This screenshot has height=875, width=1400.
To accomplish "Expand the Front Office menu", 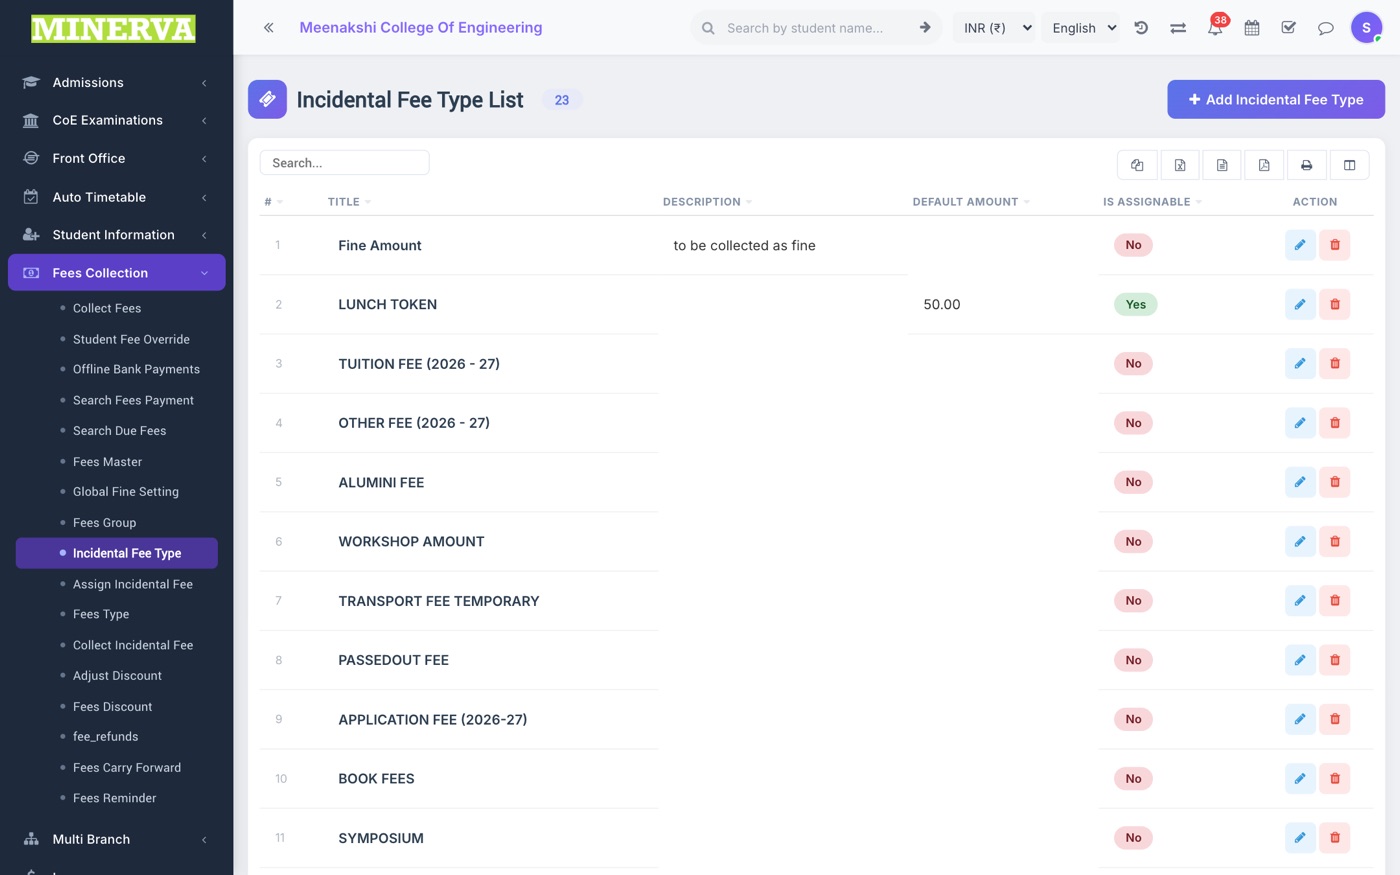I will click(x=116, y=158).
